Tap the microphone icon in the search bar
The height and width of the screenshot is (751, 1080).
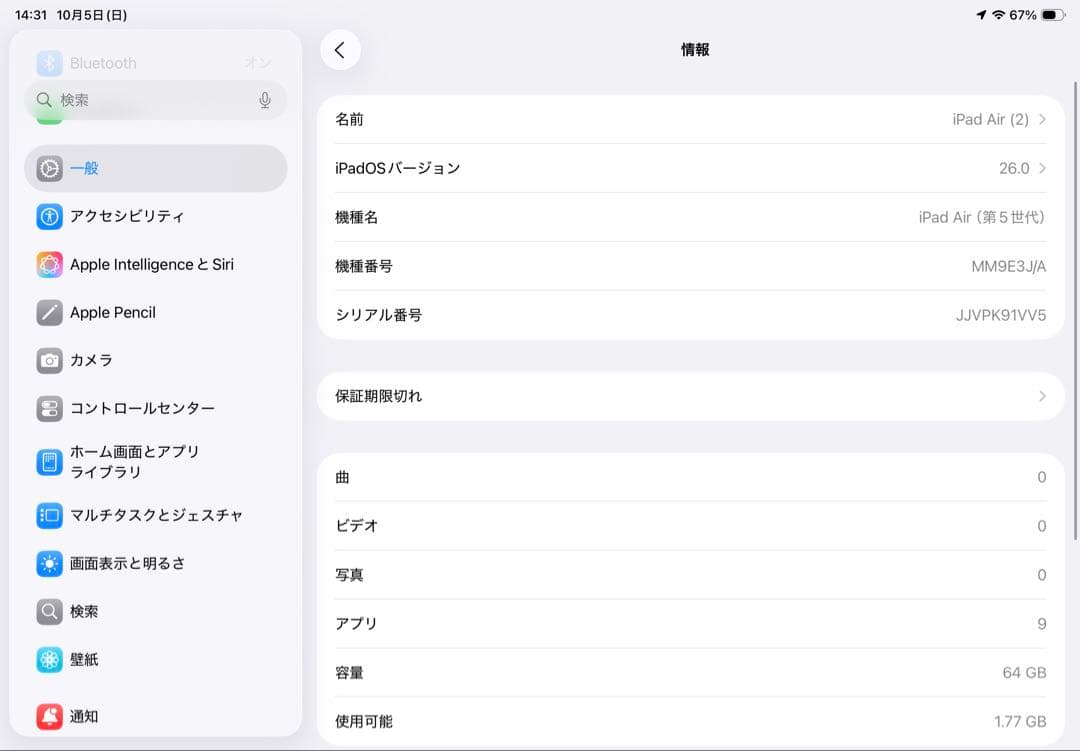pyautogui.click(x=263, y=100)
